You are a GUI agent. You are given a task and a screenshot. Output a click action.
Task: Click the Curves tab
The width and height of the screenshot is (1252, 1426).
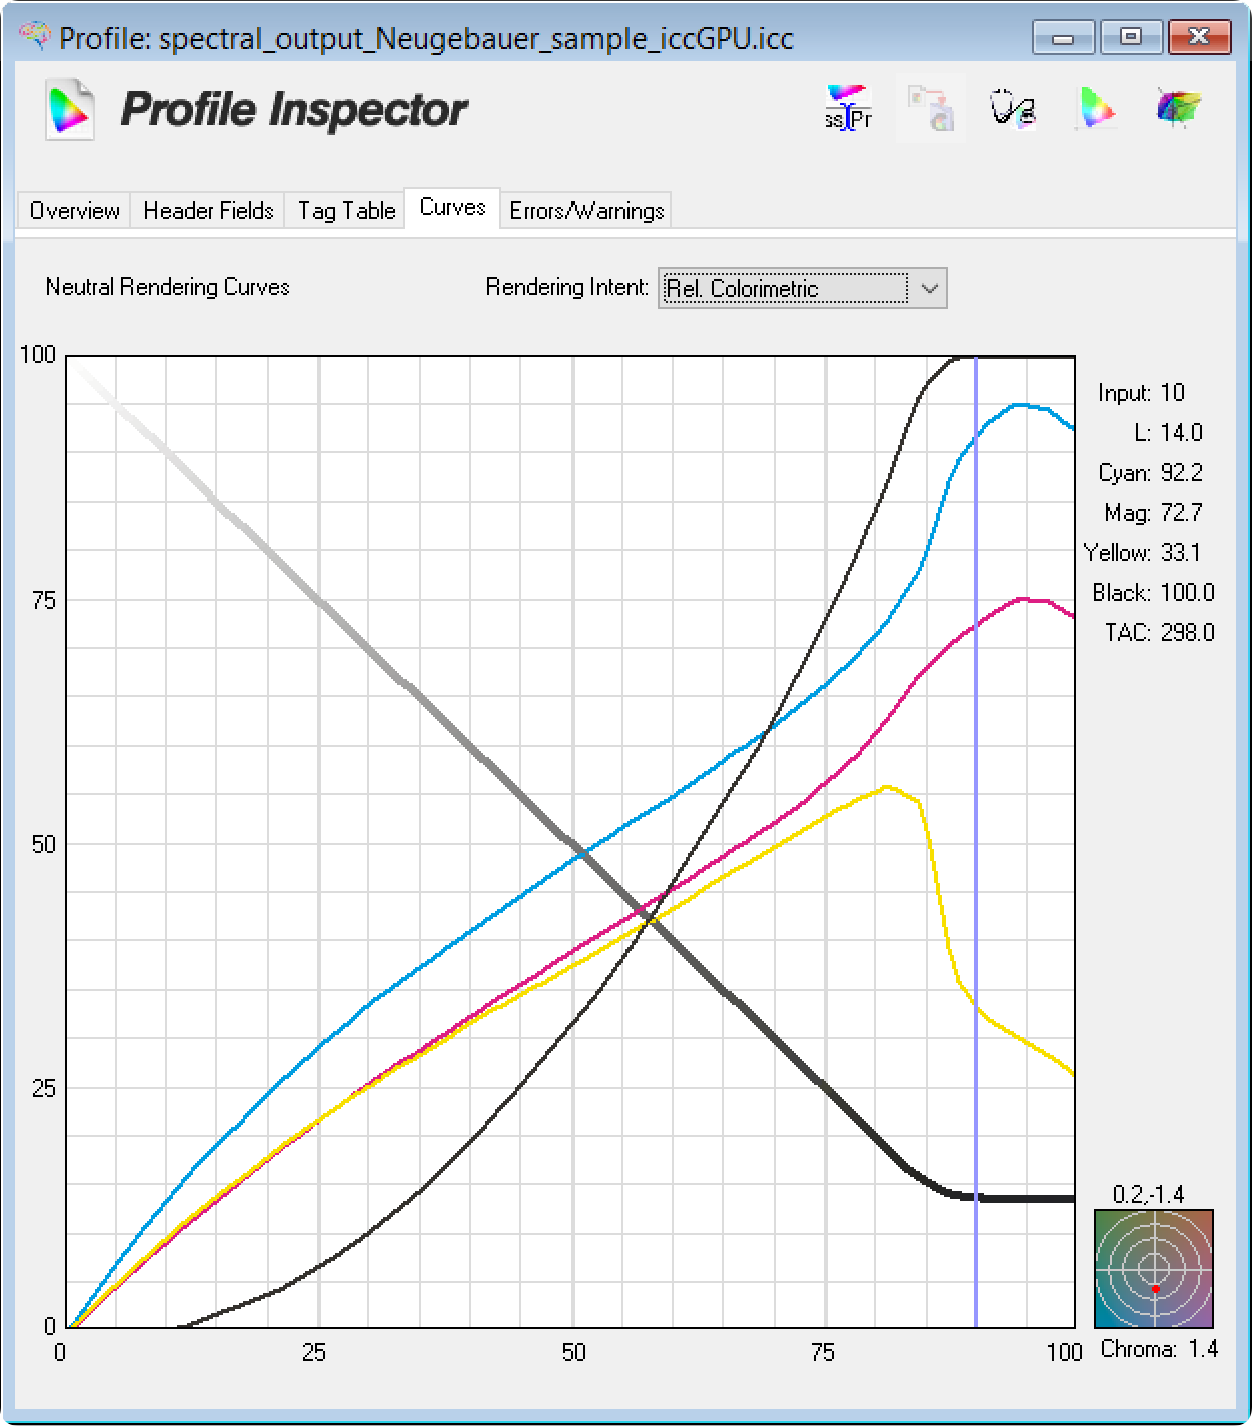coord(452,208)
